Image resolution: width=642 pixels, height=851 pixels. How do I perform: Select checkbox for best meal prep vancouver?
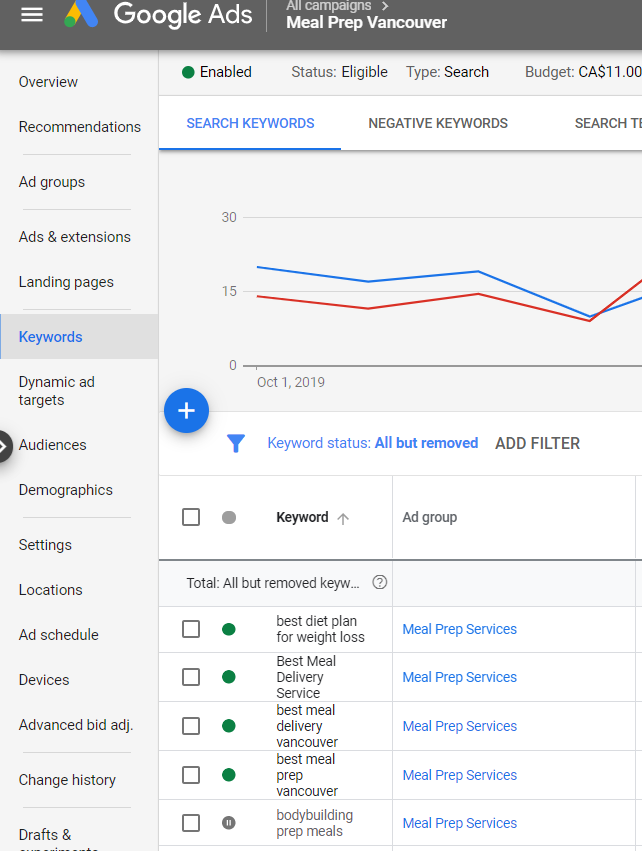pyautogui.click(x=191, y=775)
